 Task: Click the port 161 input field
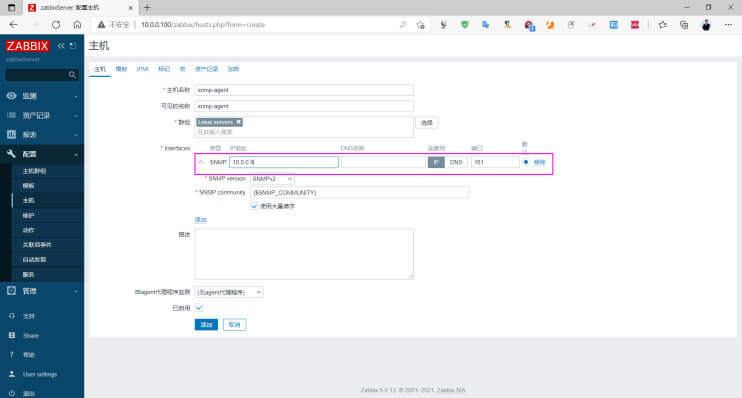(x=495, y=162)
